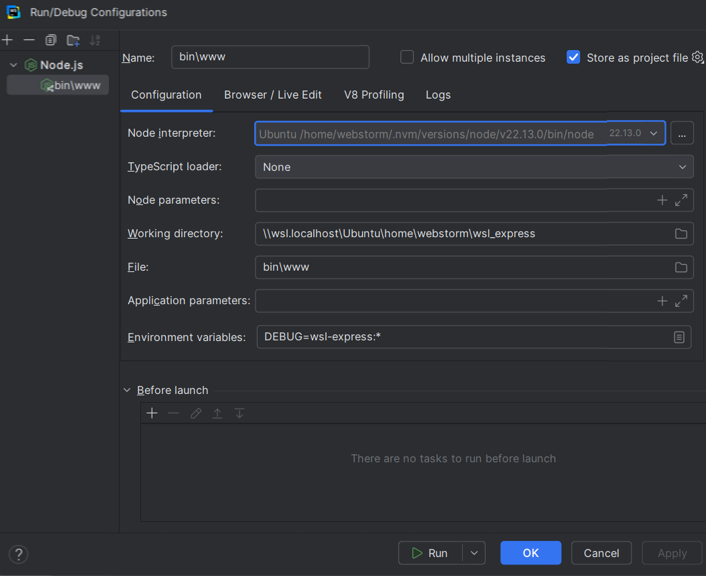Screen dimensions: 706x576
Task: Click the Apply button
Action: (672, 553)
